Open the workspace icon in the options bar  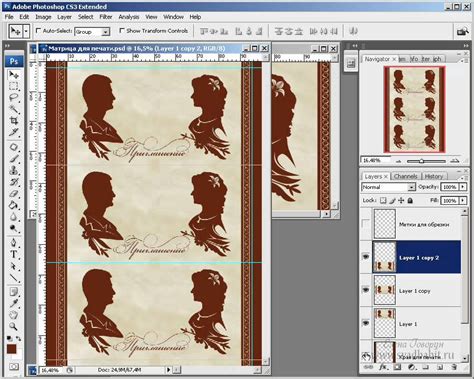tap(462, 32)
